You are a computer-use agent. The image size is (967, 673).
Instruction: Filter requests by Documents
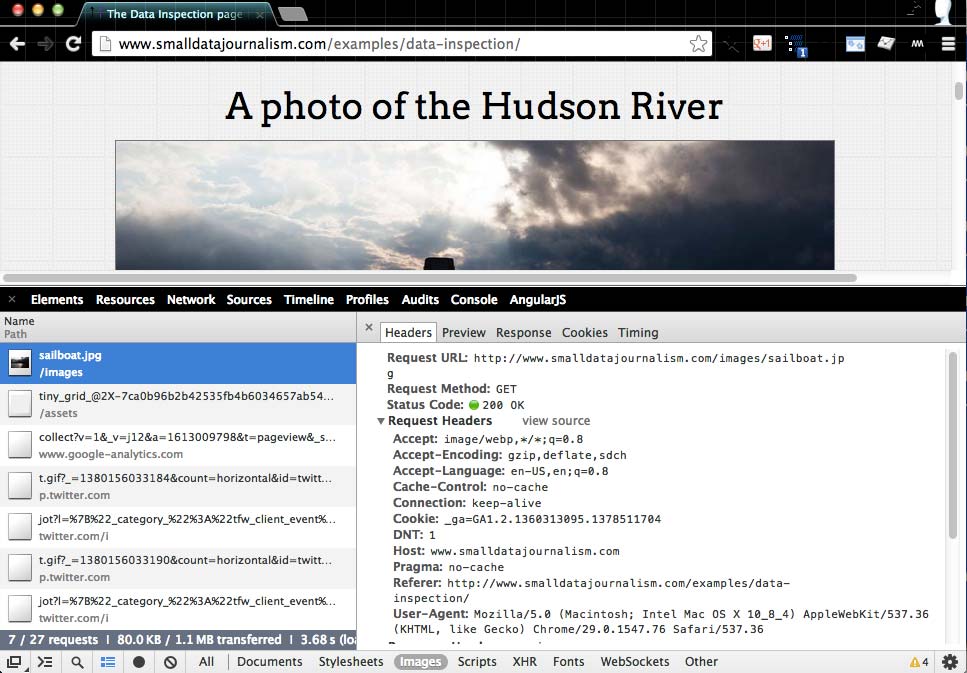coord(270,662)
